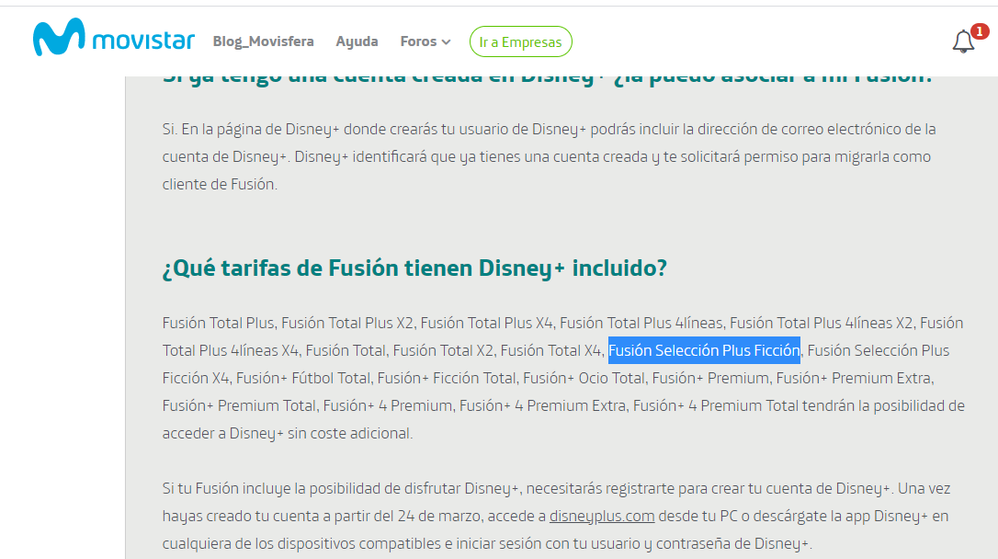Open the notifications bell
This screenshot has height=559, width=998.
[x=963, y=42]
